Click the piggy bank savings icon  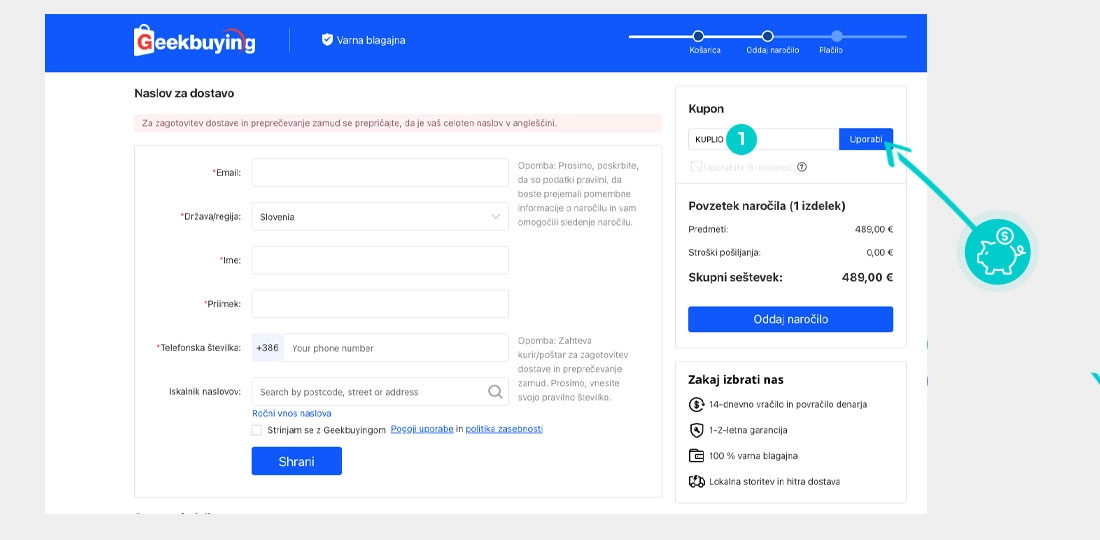point(1001,250)
